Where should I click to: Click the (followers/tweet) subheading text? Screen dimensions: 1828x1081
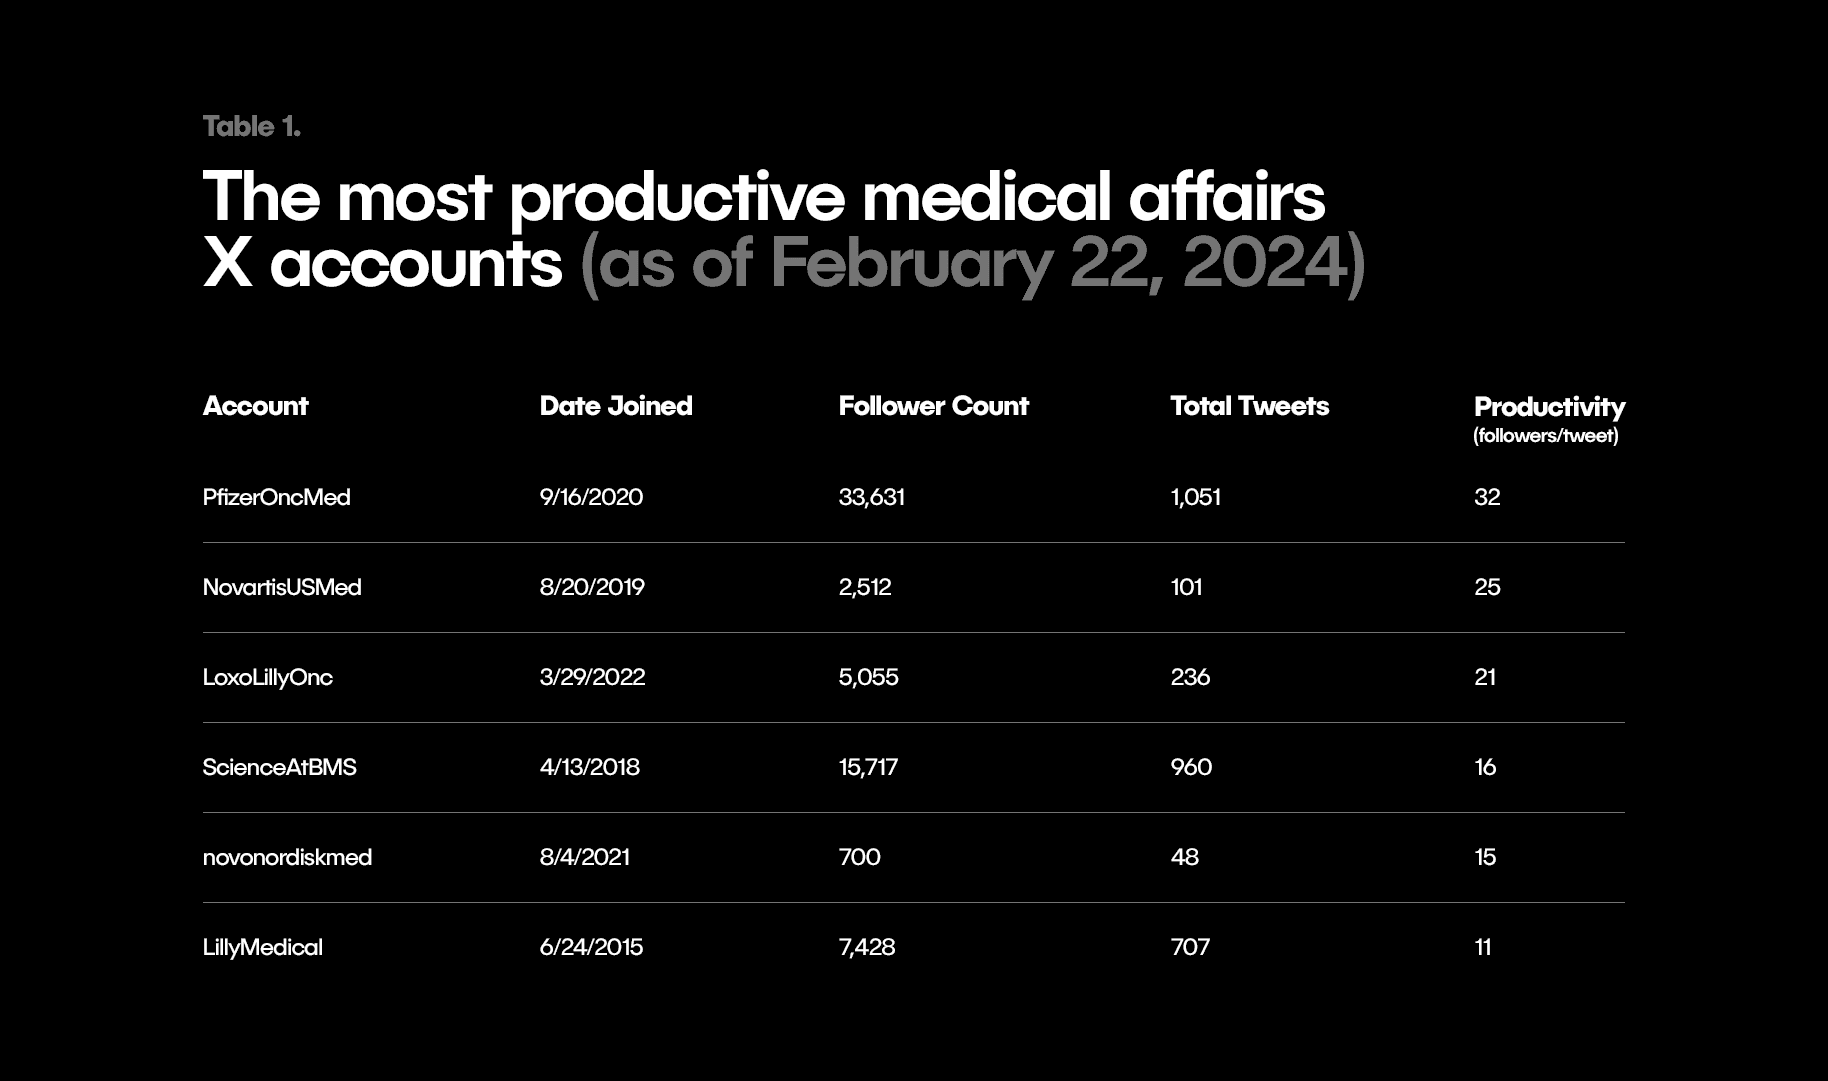1545,436
